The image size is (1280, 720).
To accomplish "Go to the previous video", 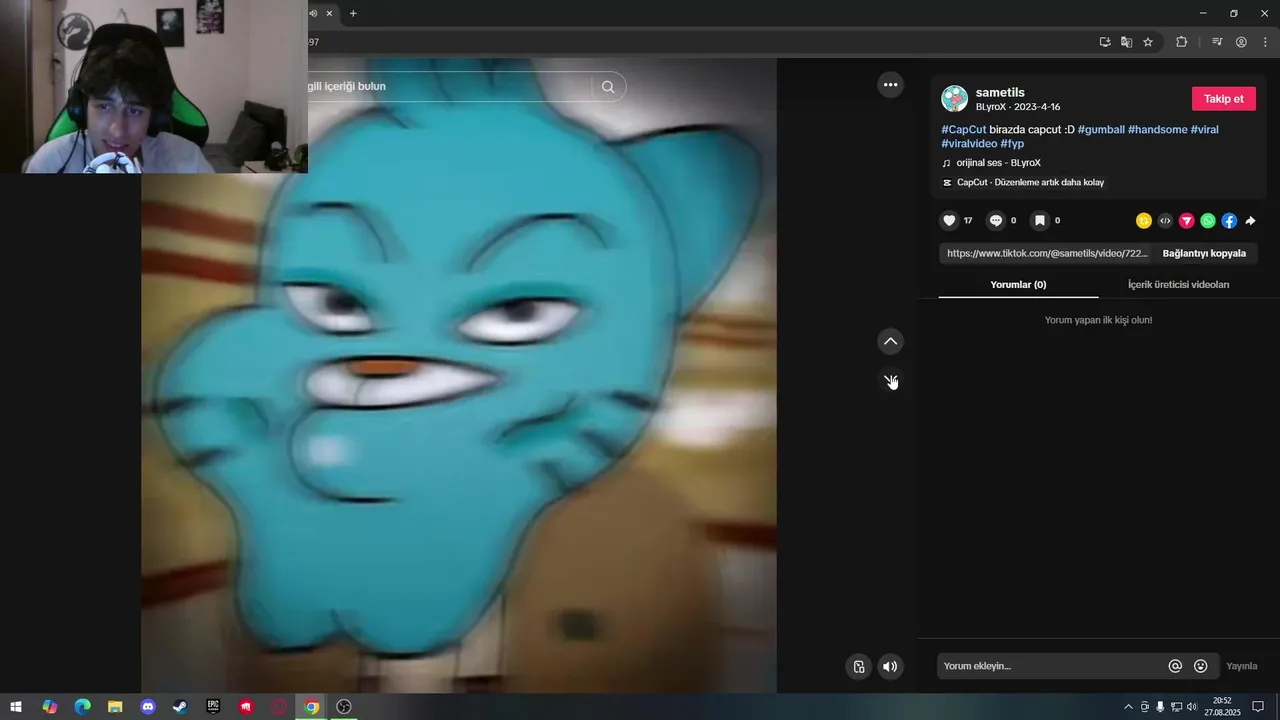I will pyautogui.click(x=890, y=342).
